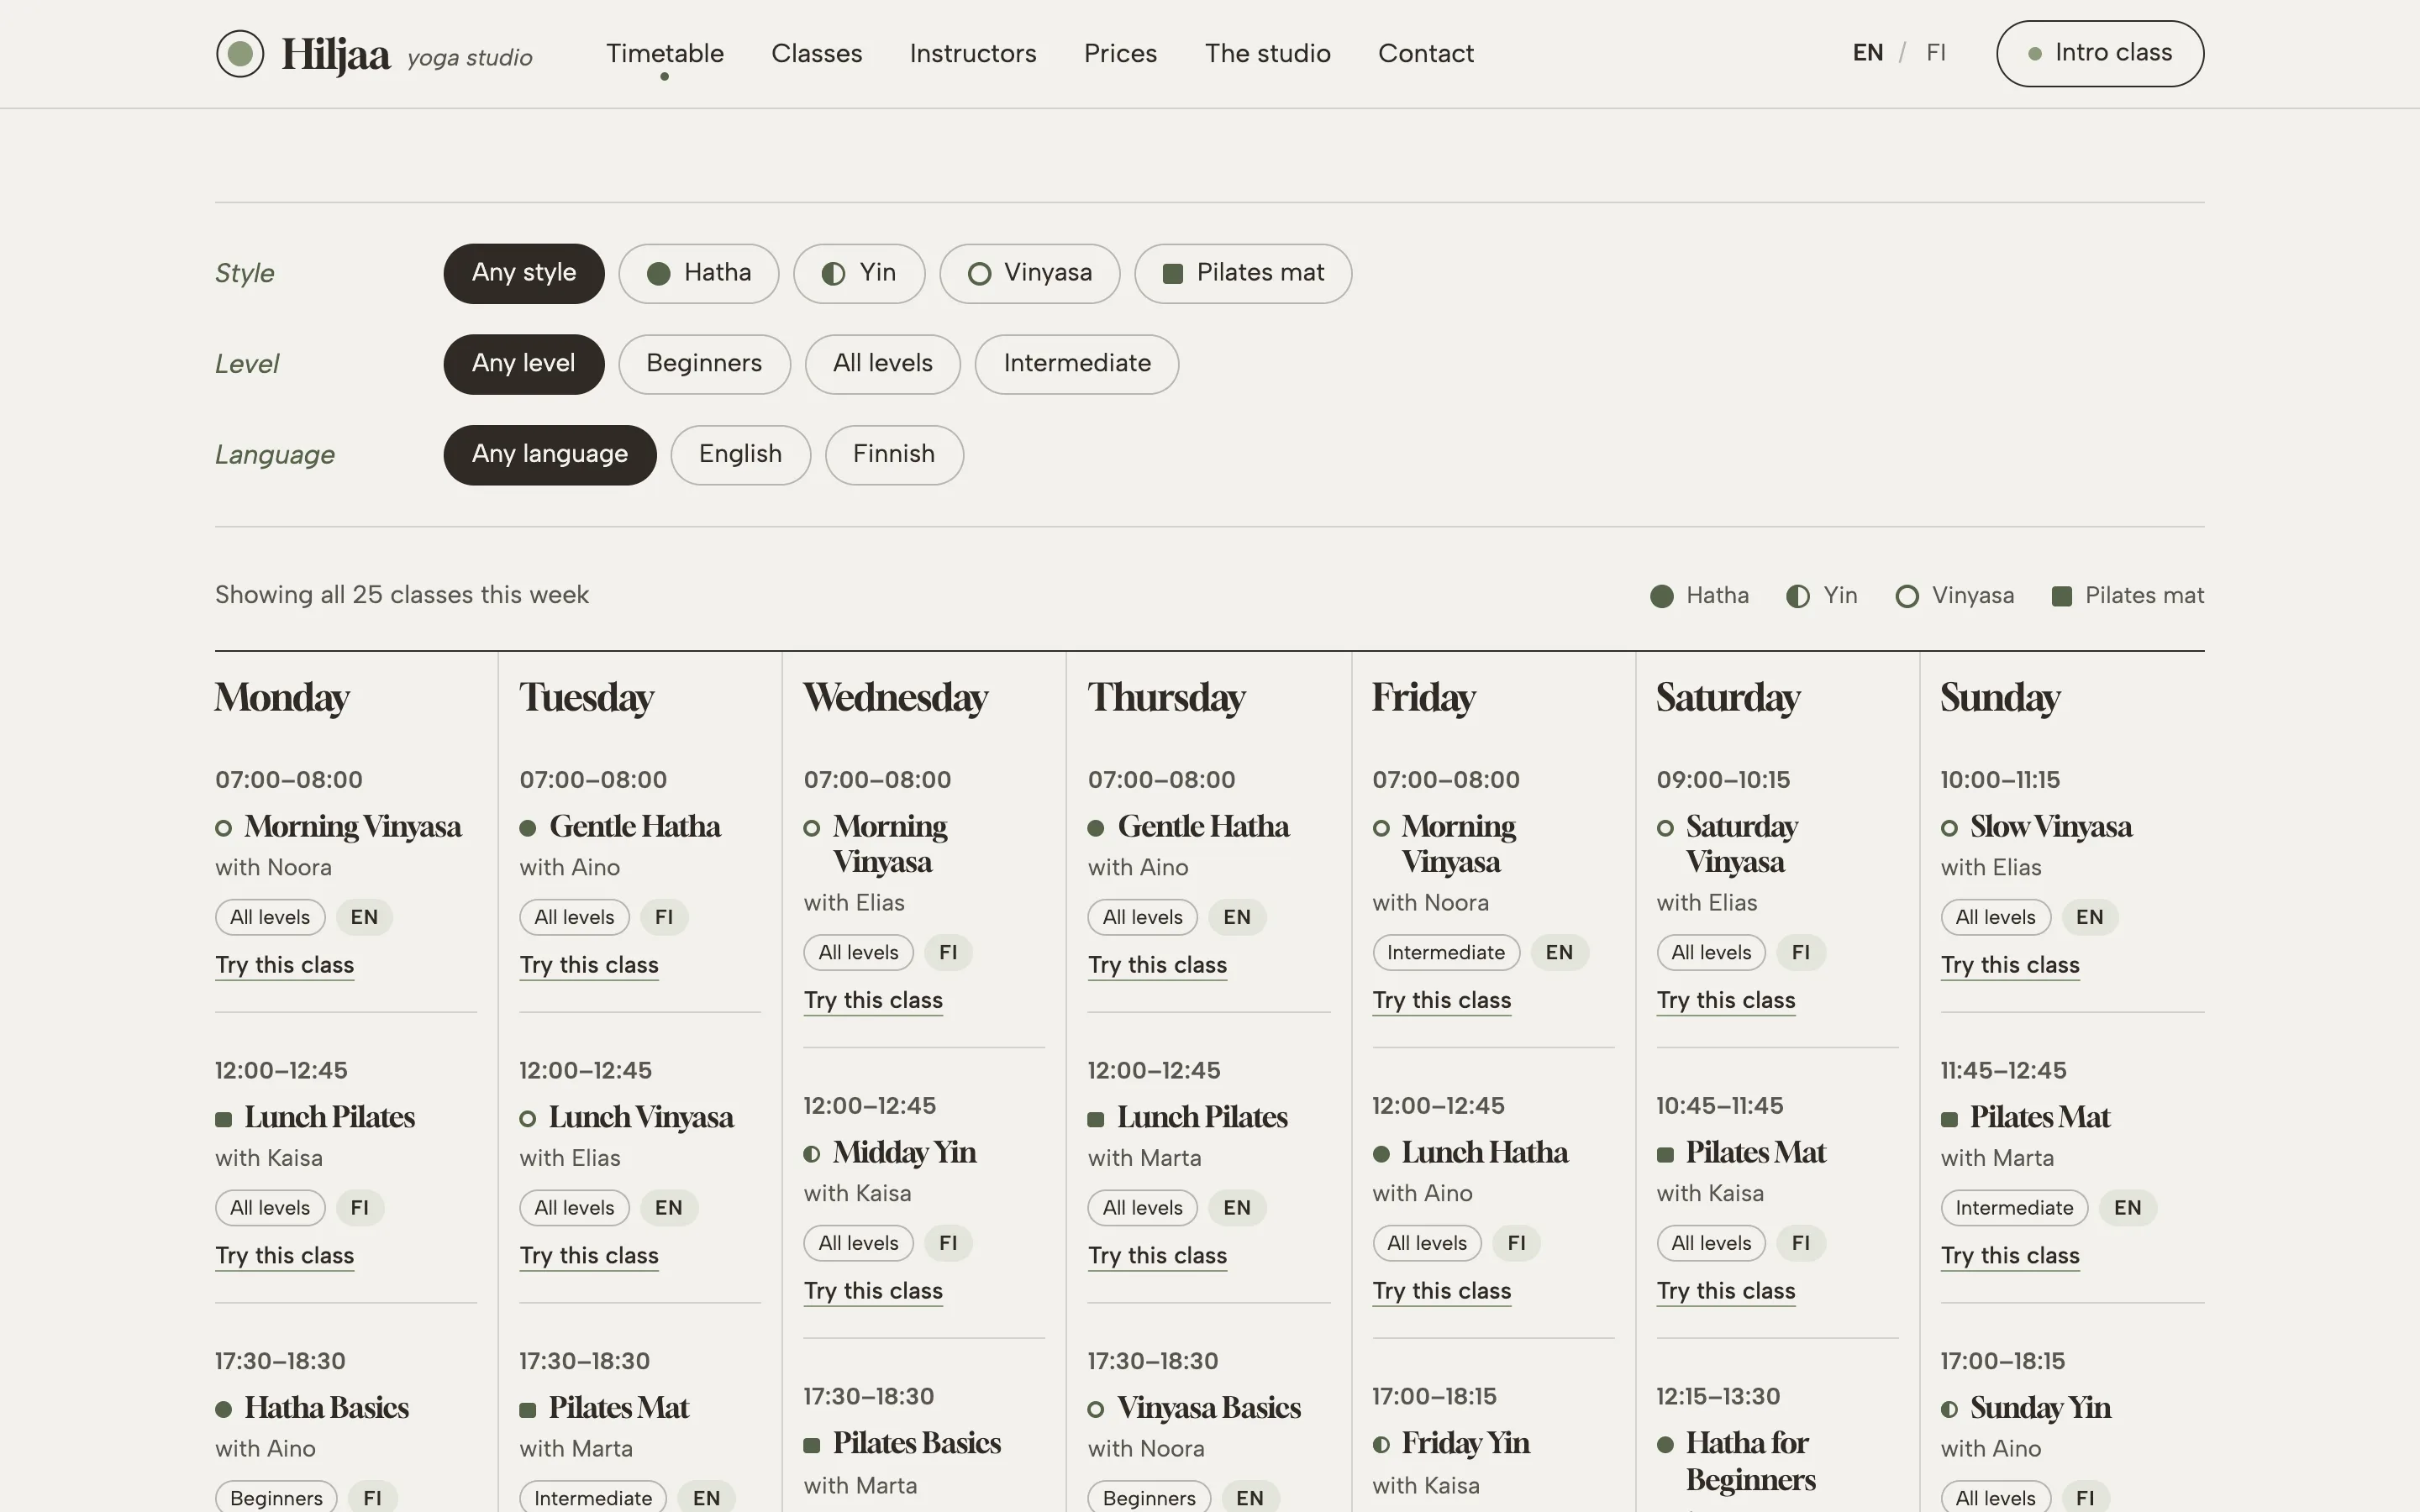The width and height of the screenshot is (2420, 1512).
Task: Choose the Intermediate level filter
Action: (1077, 364)
